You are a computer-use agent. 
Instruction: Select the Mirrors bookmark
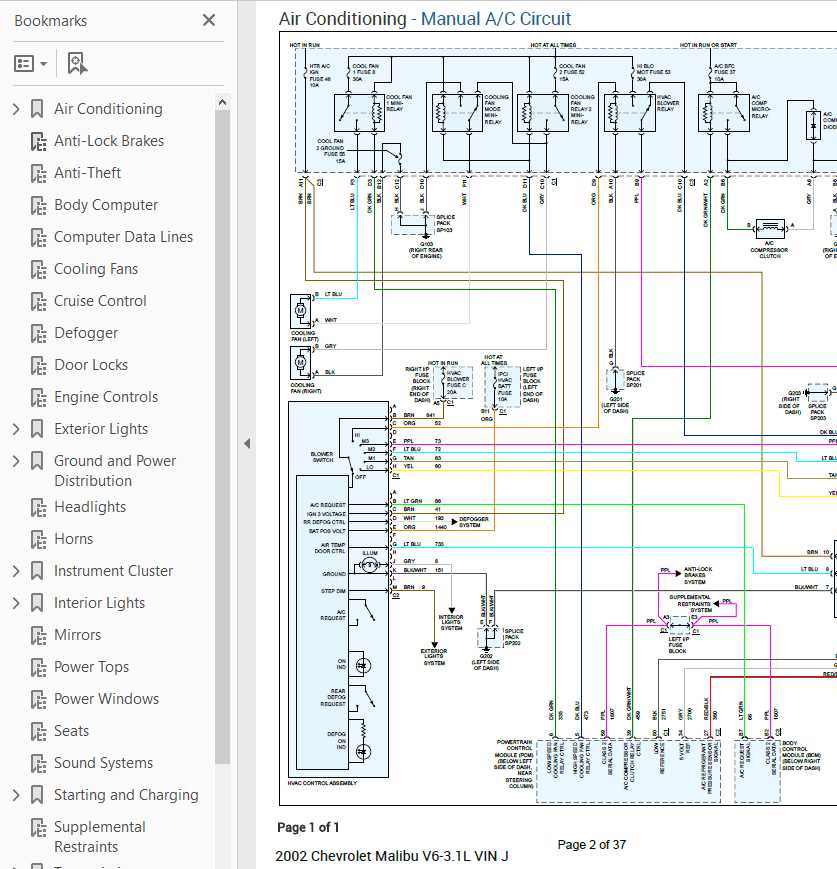pos(78,635)
